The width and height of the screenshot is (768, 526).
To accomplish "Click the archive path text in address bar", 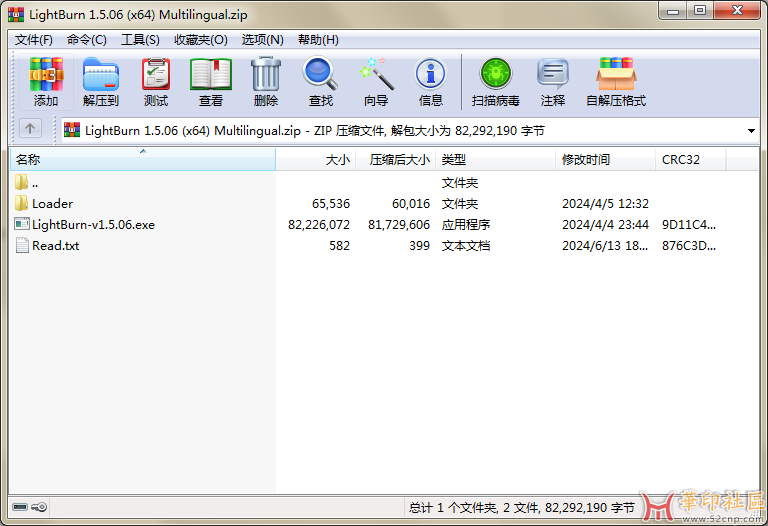I will click(315, 131).
